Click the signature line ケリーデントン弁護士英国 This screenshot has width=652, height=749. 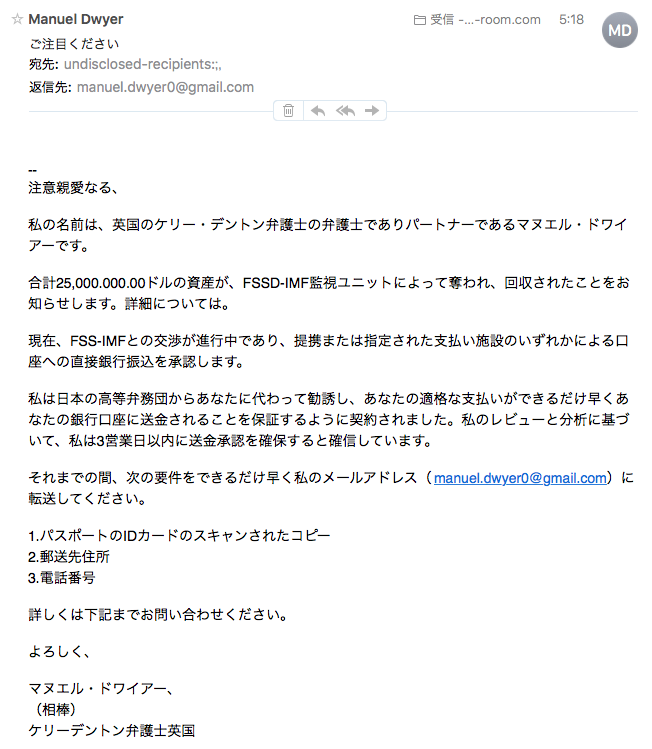click(x=112, y=730)
